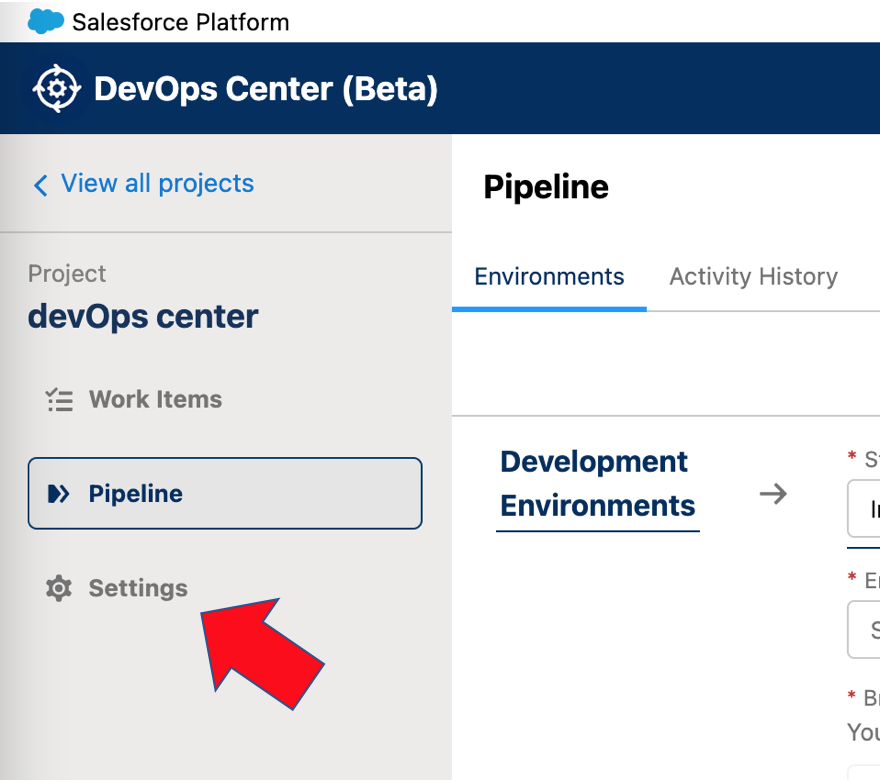This screenshot has height=784, width=880.
Task: Switch to the Activity History tab
Action: 753,277
